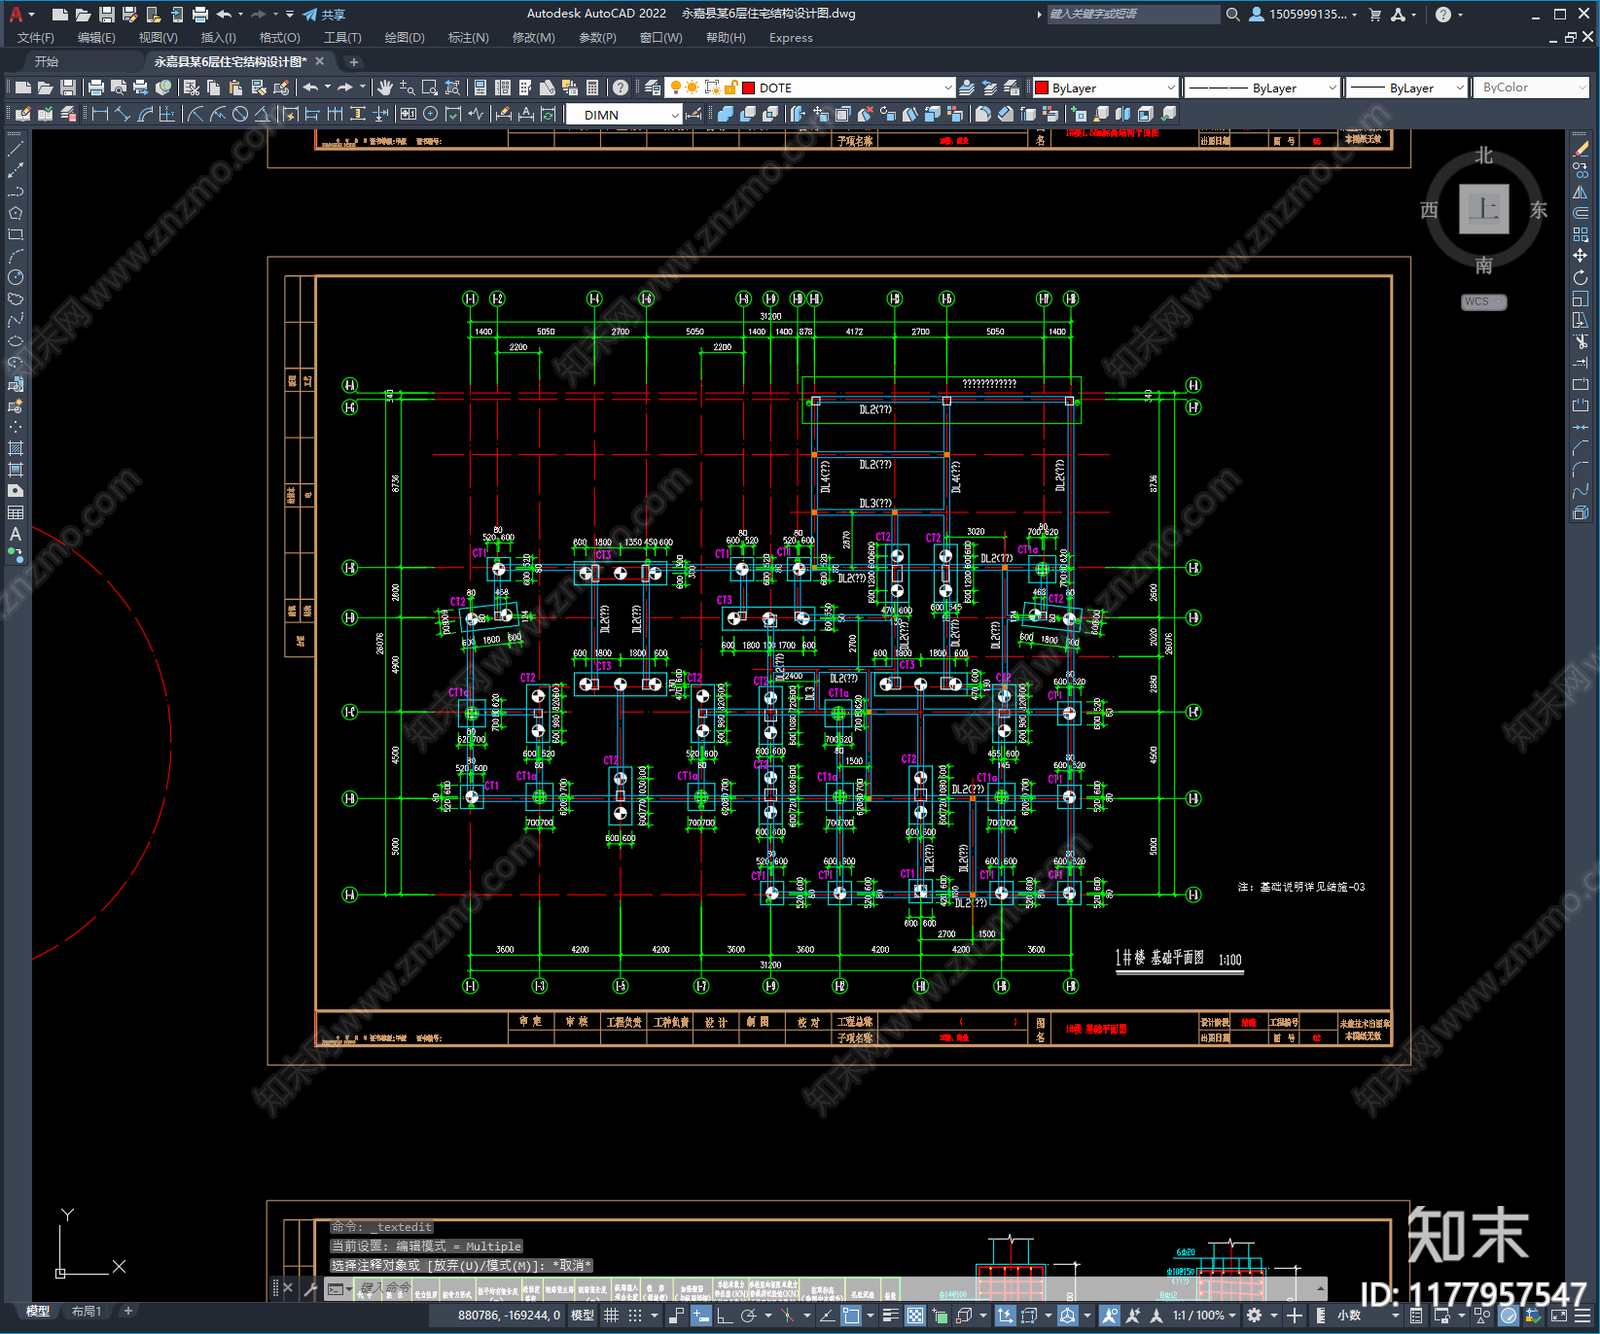Toggle ortho mode in status bar
The width and height of the screenshot is (1600, 1334).
click(x=724, y=1315)
